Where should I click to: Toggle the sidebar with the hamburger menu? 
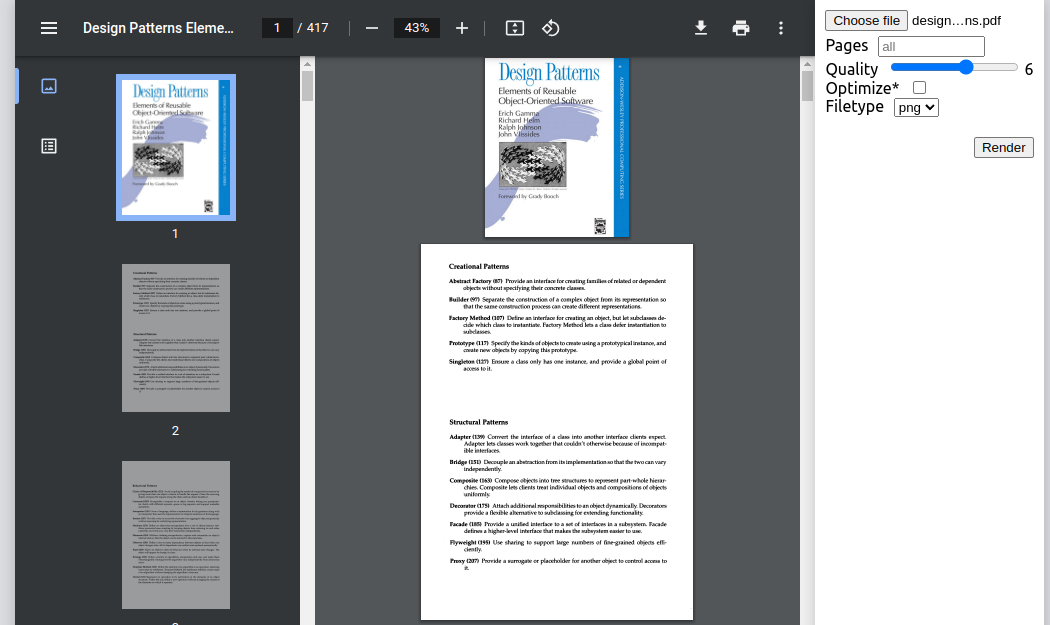coord(48,27)
